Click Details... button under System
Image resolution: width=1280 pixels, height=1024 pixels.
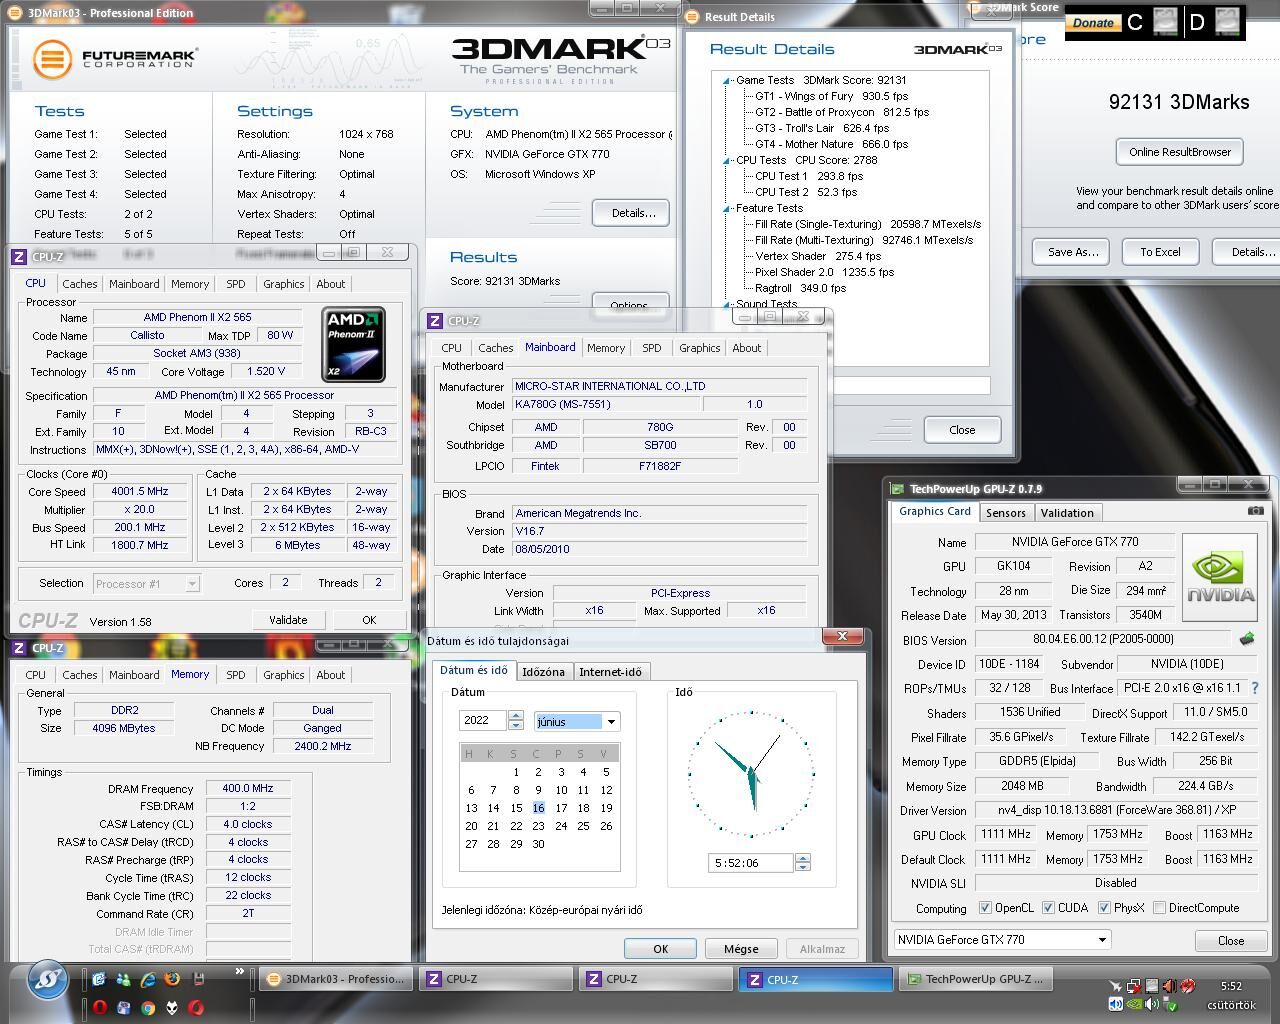(x=632, y=213)
